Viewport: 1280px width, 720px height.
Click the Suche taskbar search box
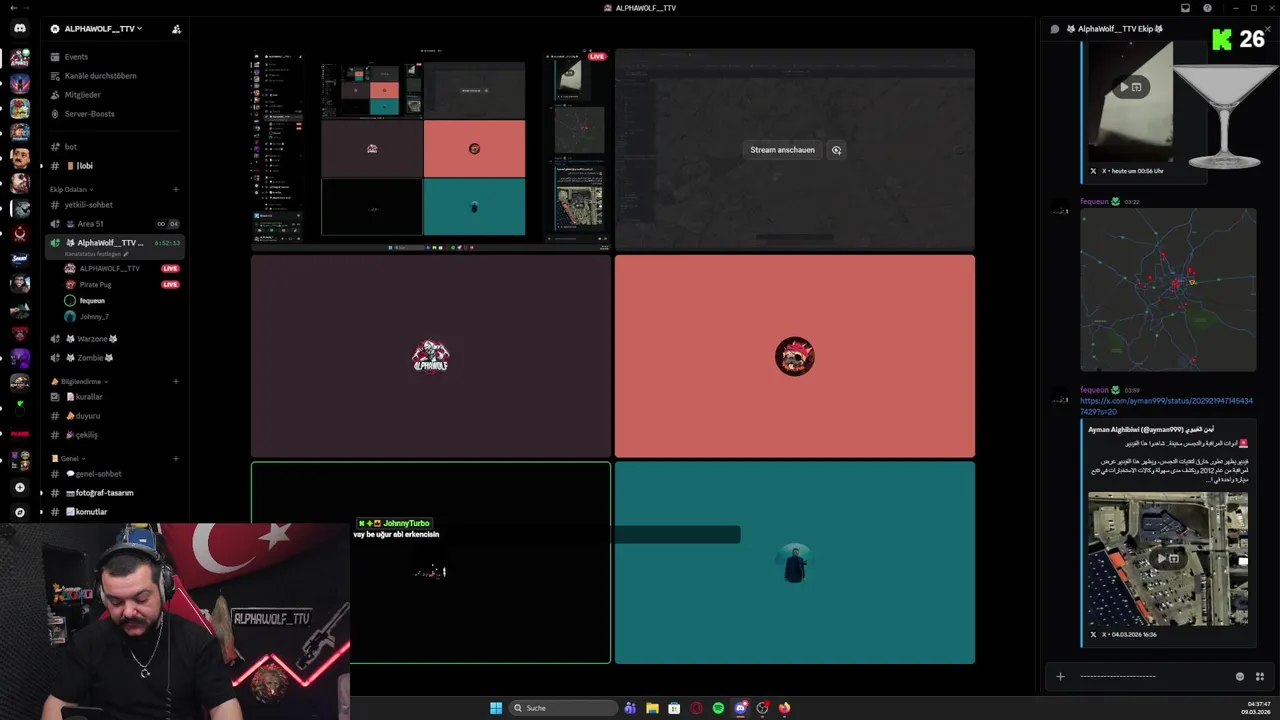(563, 708)
